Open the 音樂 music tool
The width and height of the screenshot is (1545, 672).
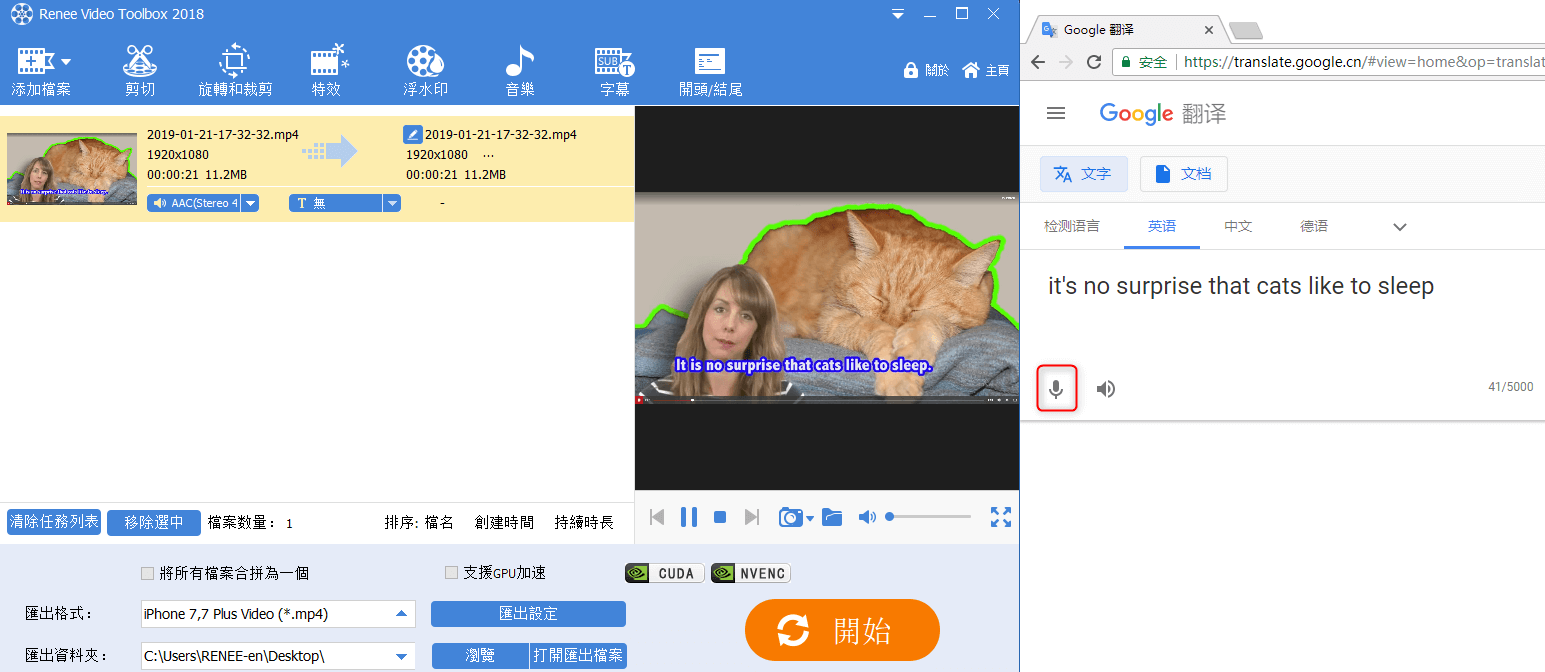[519, 70]
